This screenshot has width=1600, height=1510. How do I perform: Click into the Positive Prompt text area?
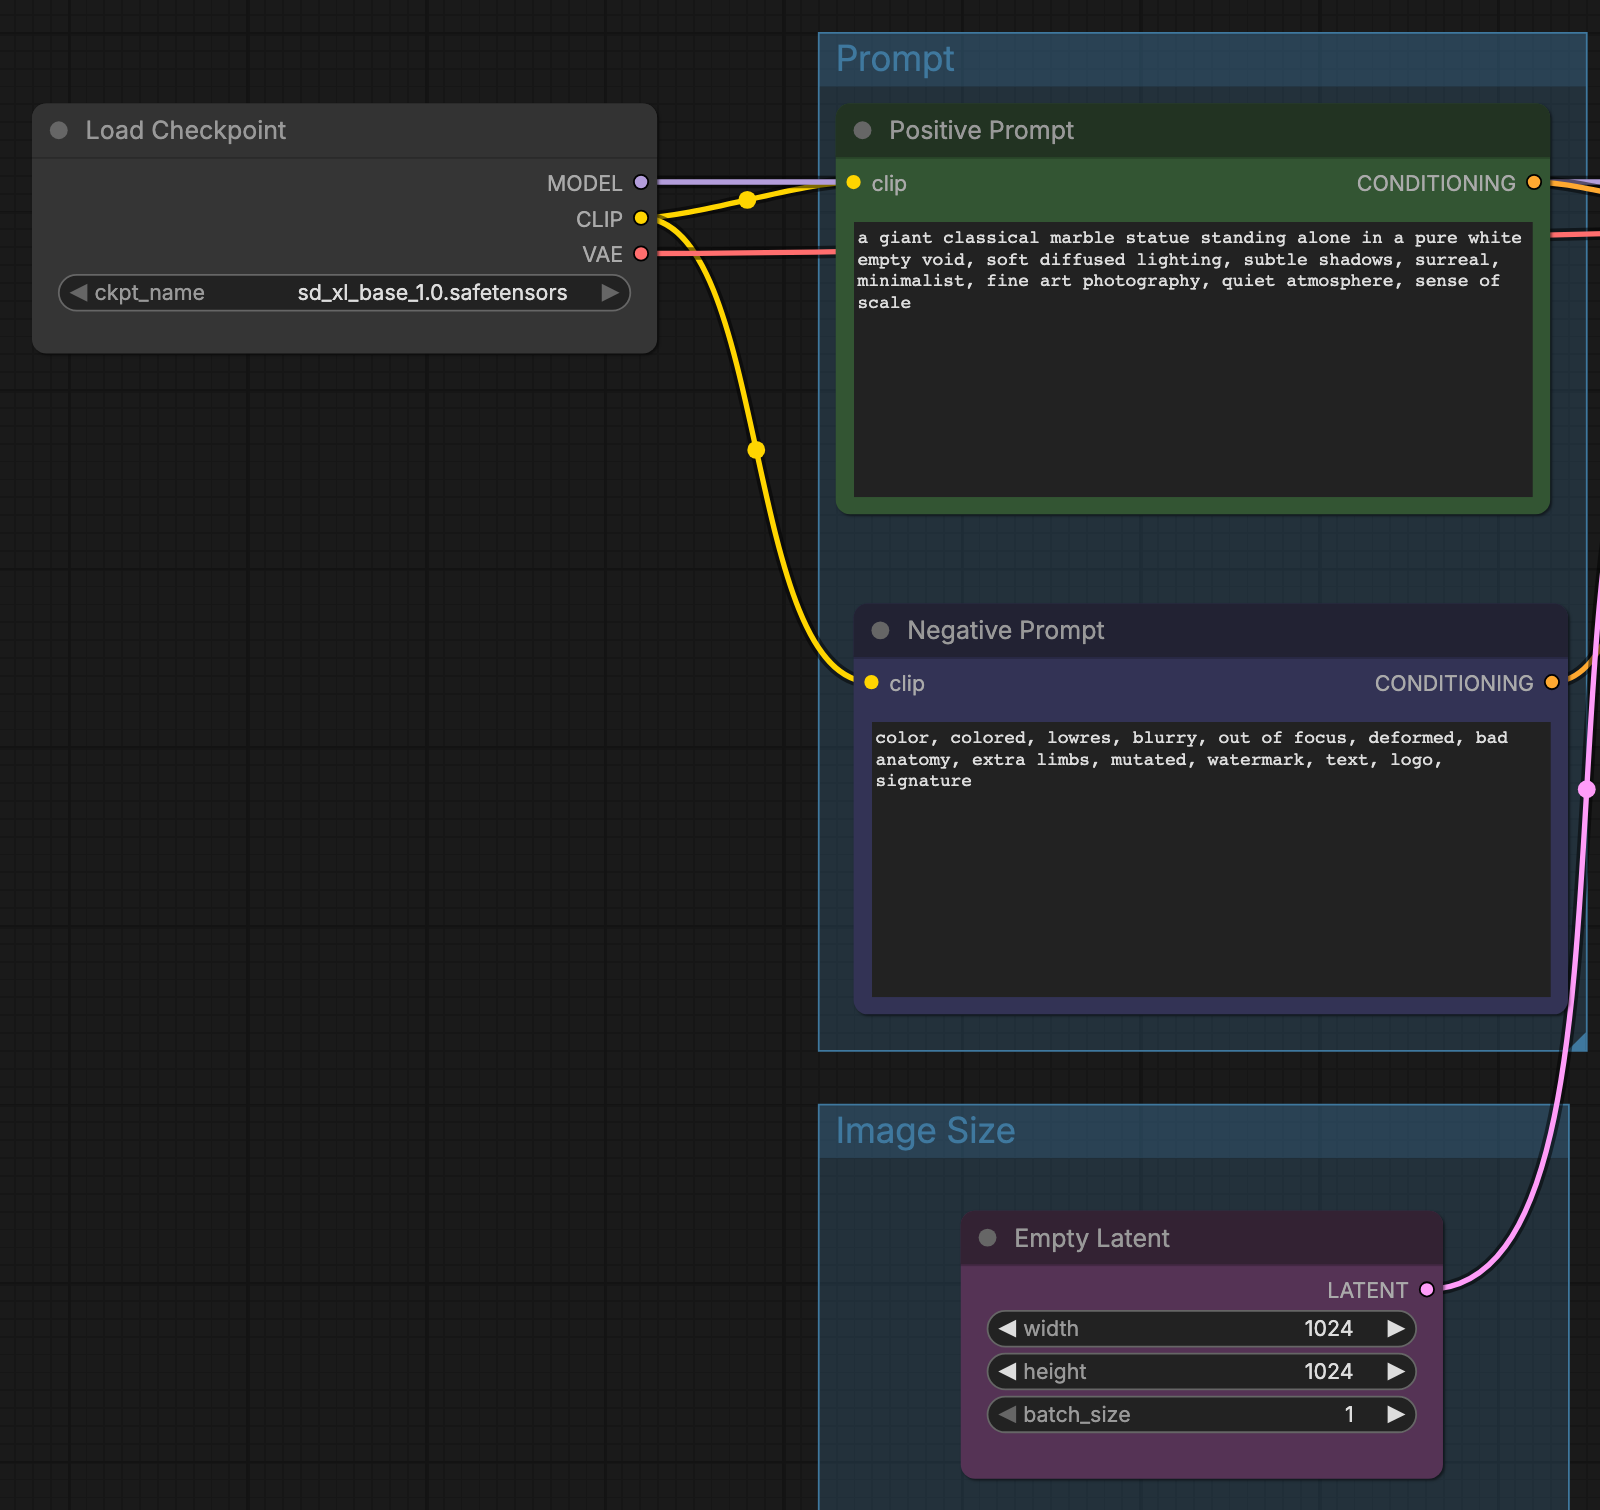click(x=1193, y=359)
